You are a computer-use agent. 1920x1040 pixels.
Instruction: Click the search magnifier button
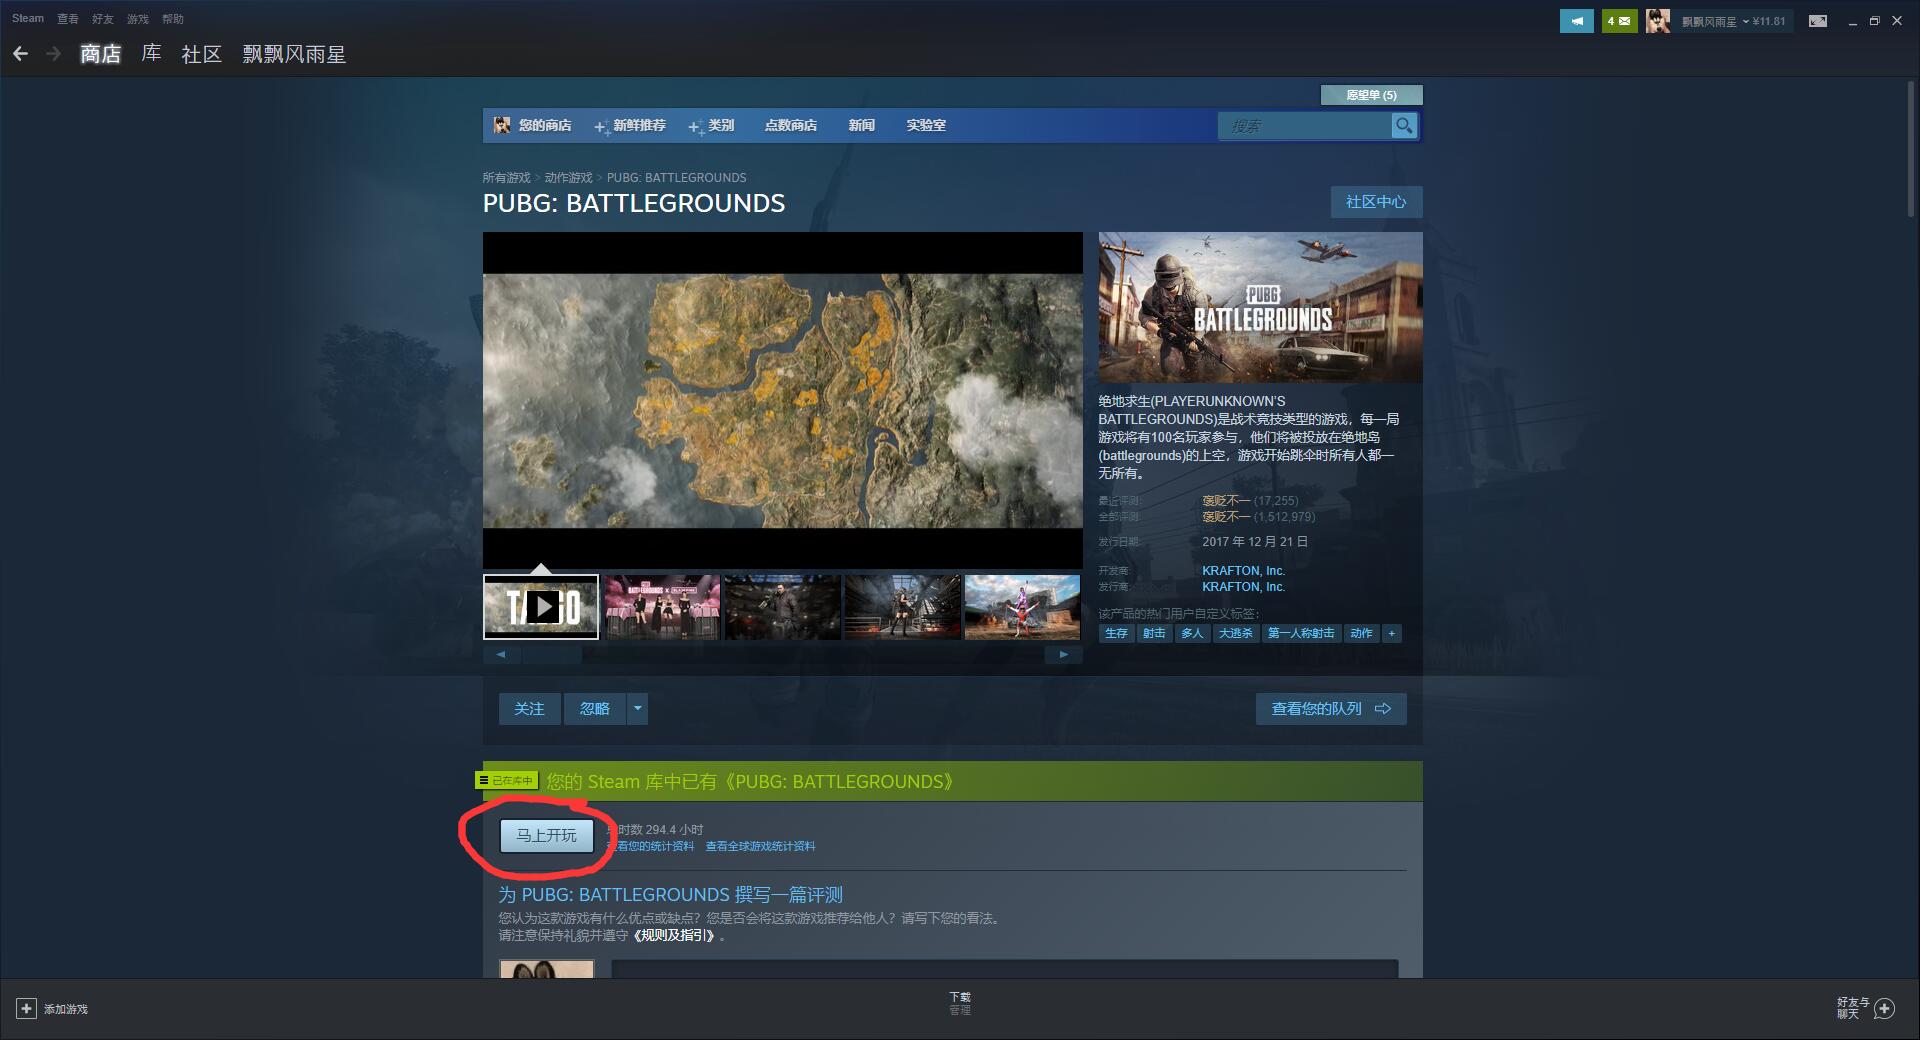tap(1404, 125)
